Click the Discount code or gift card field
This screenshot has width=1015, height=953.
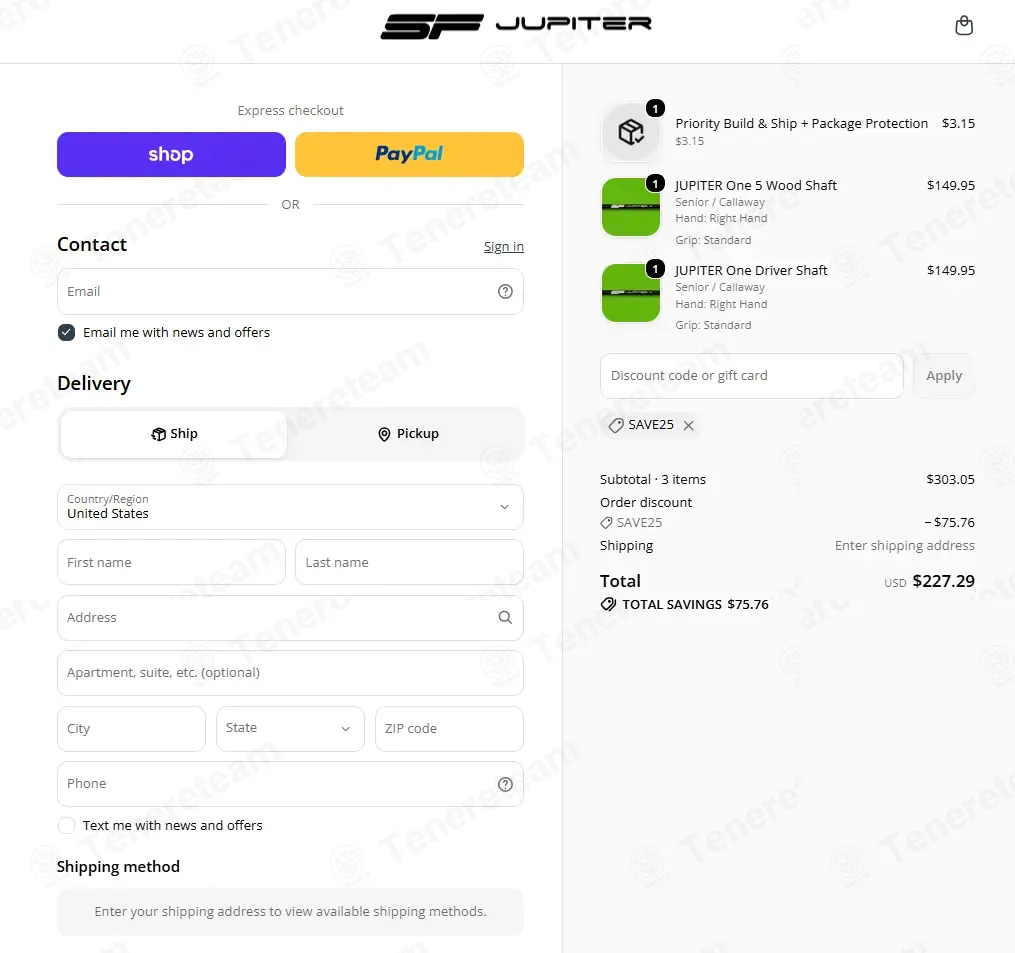pyautogui.click(x=752, y=376)
